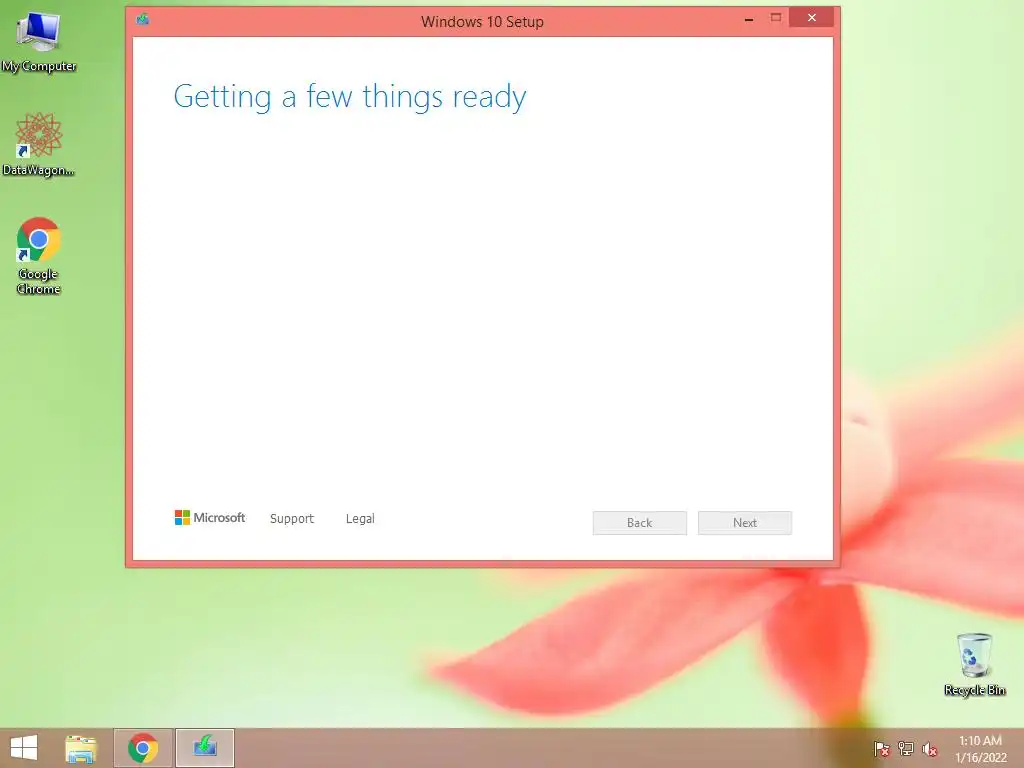Switch to Chrome in the taskbar
This screenshot has height=768, width=1024.
[x=143, y=748]
